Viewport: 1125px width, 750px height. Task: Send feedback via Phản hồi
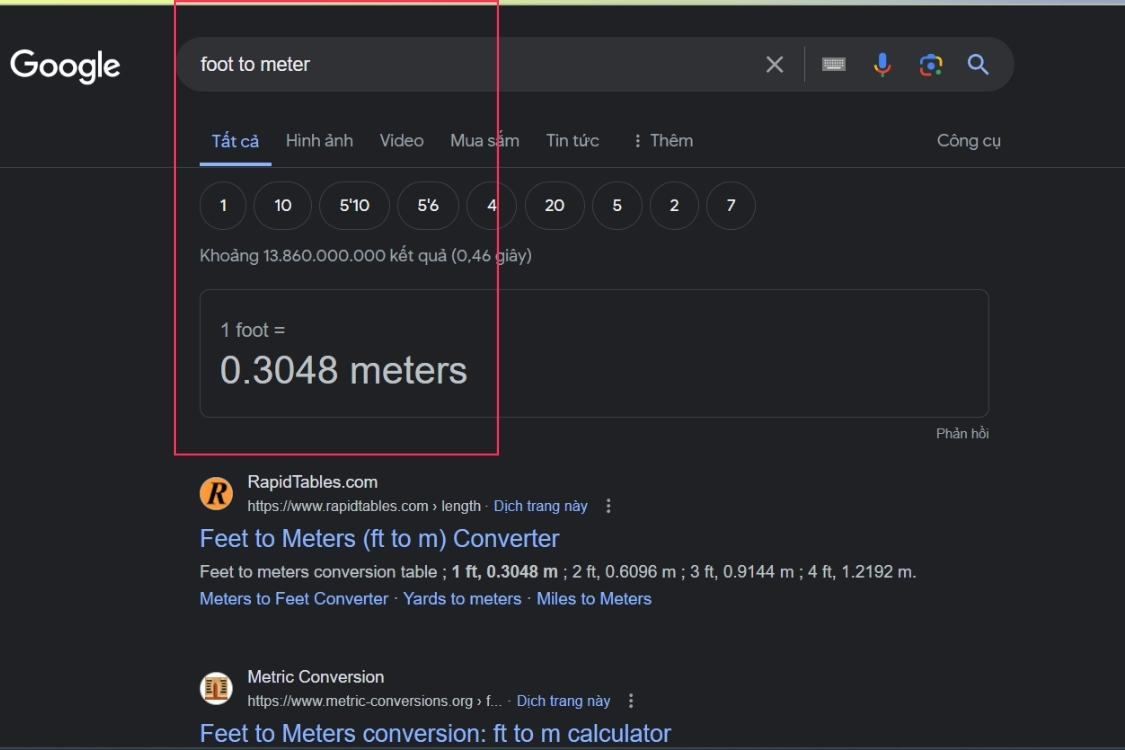(x=962, y=433)
